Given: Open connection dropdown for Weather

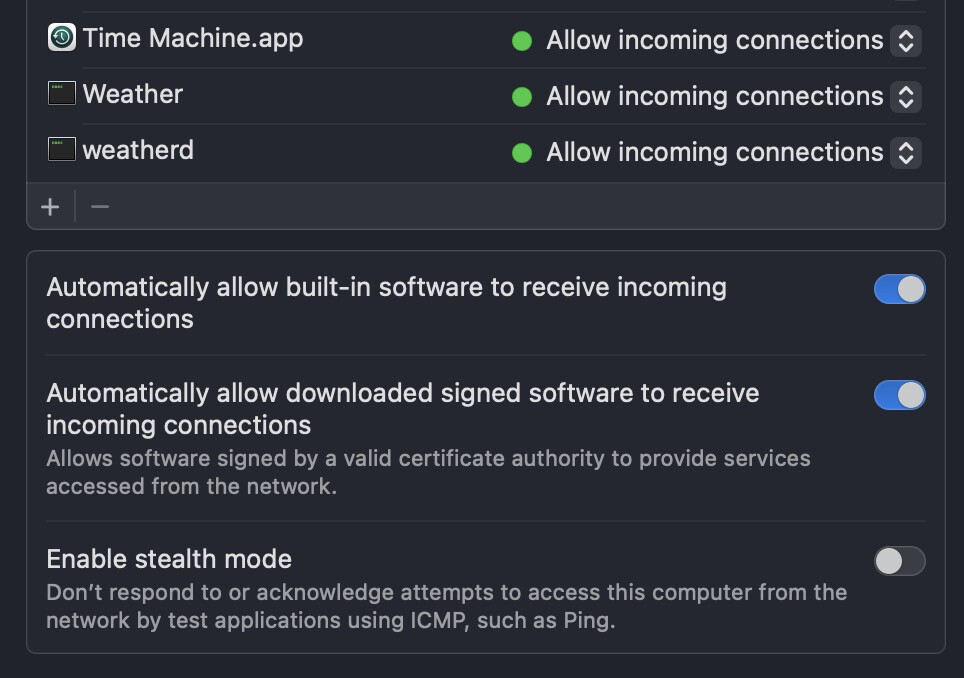Looking at the screenshot, I should tap(906, 97).
